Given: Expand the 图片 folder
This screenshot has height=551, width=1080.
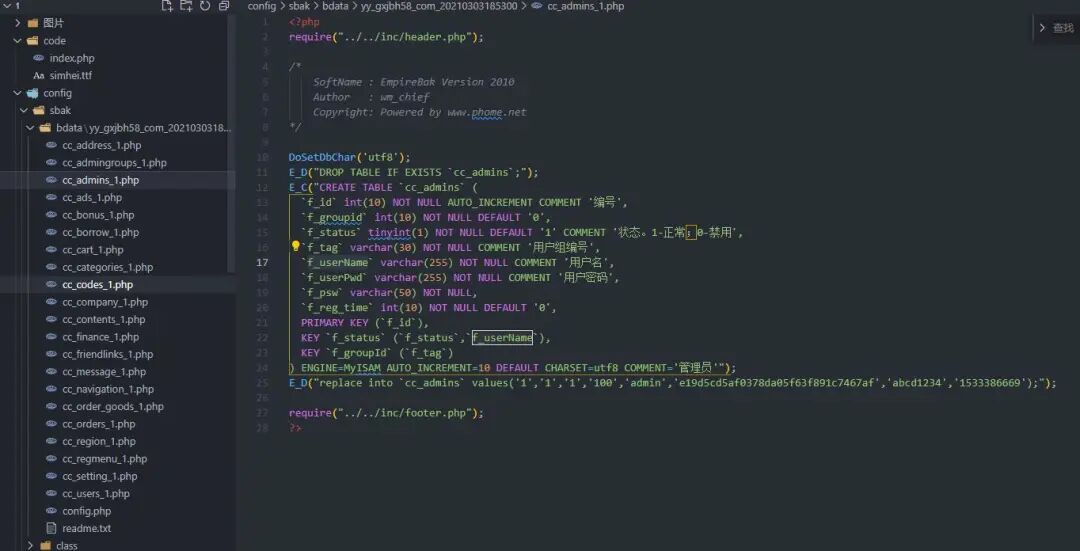Looking at the screenshot, I should coord(18,23).
